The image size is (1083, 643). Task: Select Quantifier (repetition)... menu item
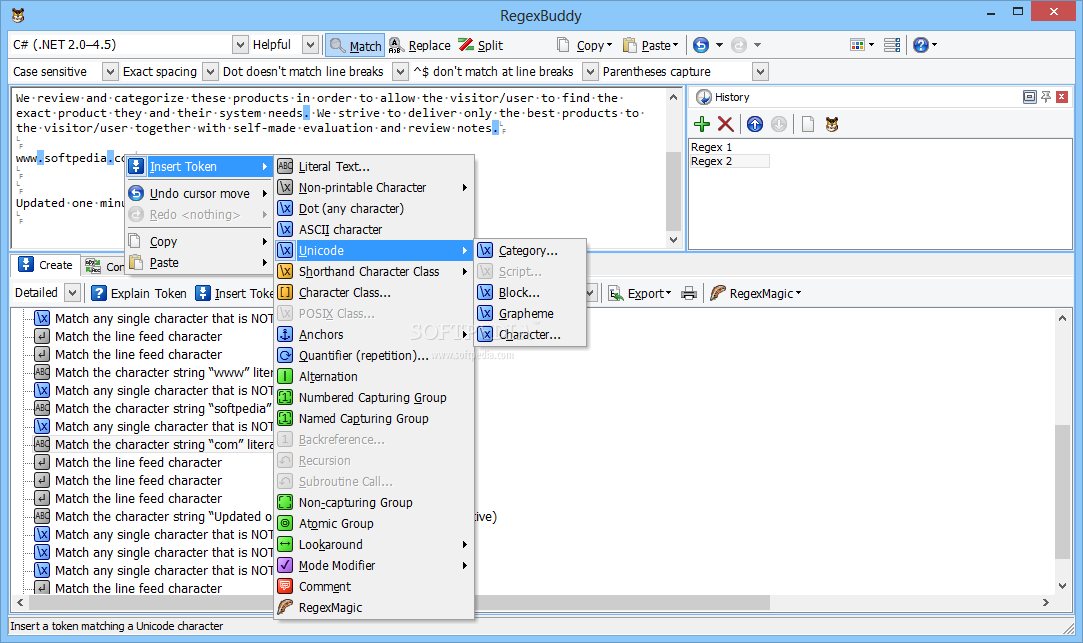point(374,356)
